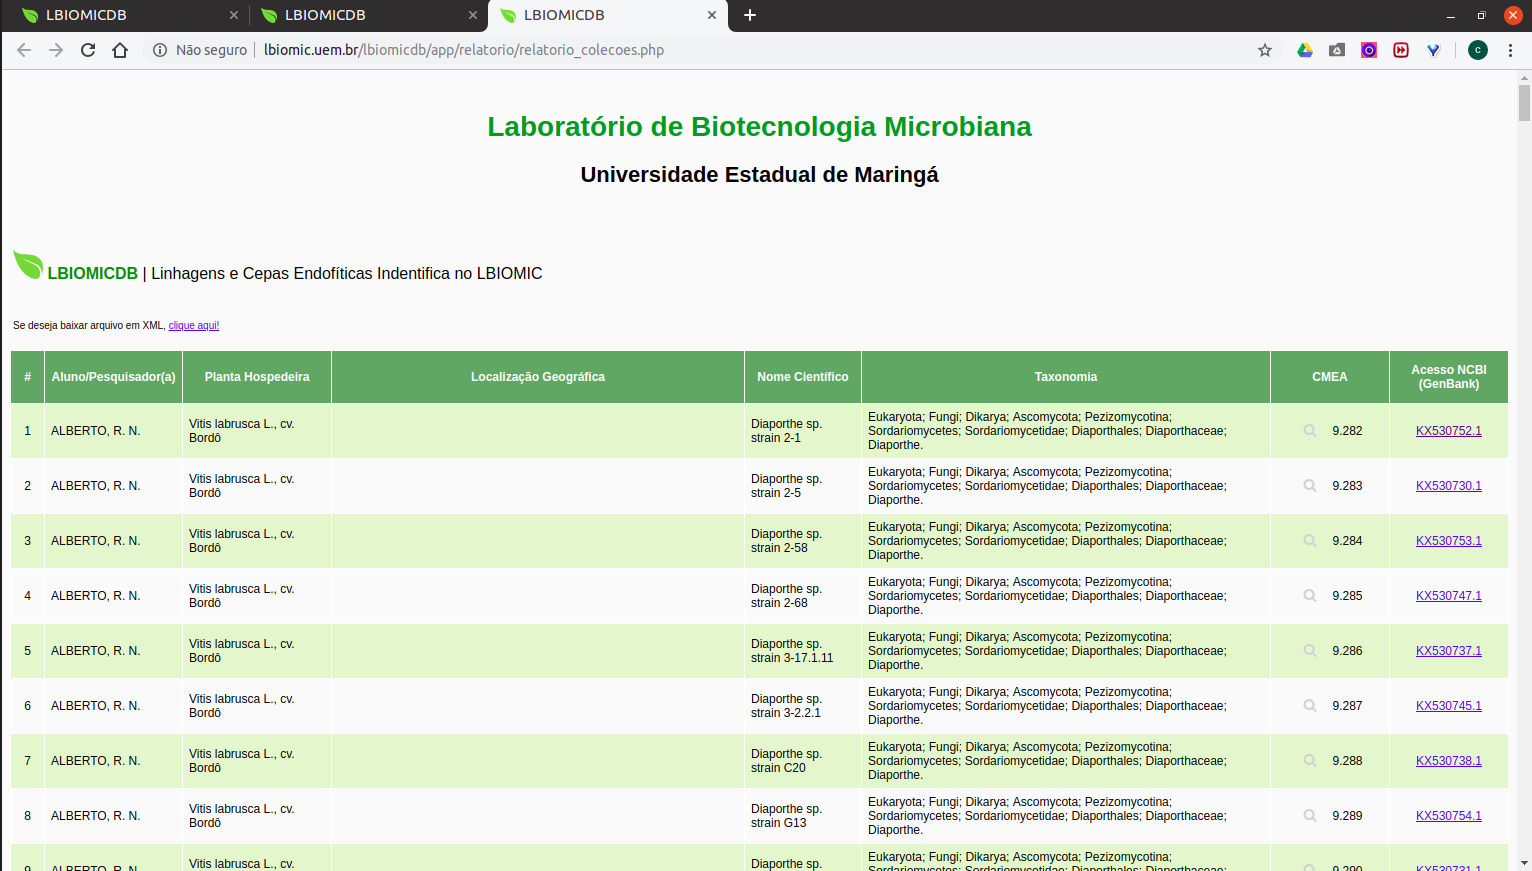
Task: Open GenBank link KX530745.1
Action: (1449, 706)
